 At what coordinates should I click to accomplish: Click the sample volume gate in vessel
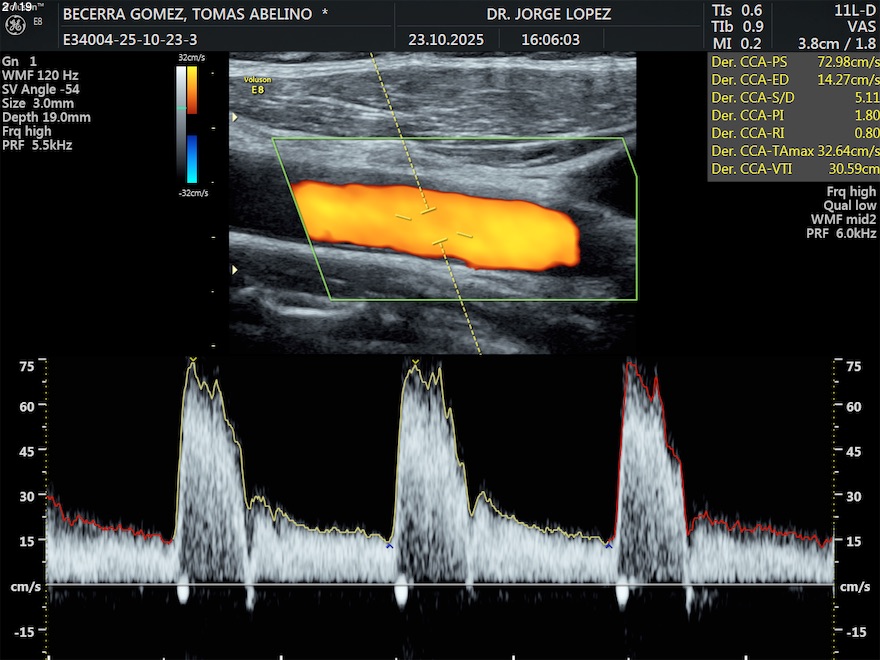click(433, 225)
